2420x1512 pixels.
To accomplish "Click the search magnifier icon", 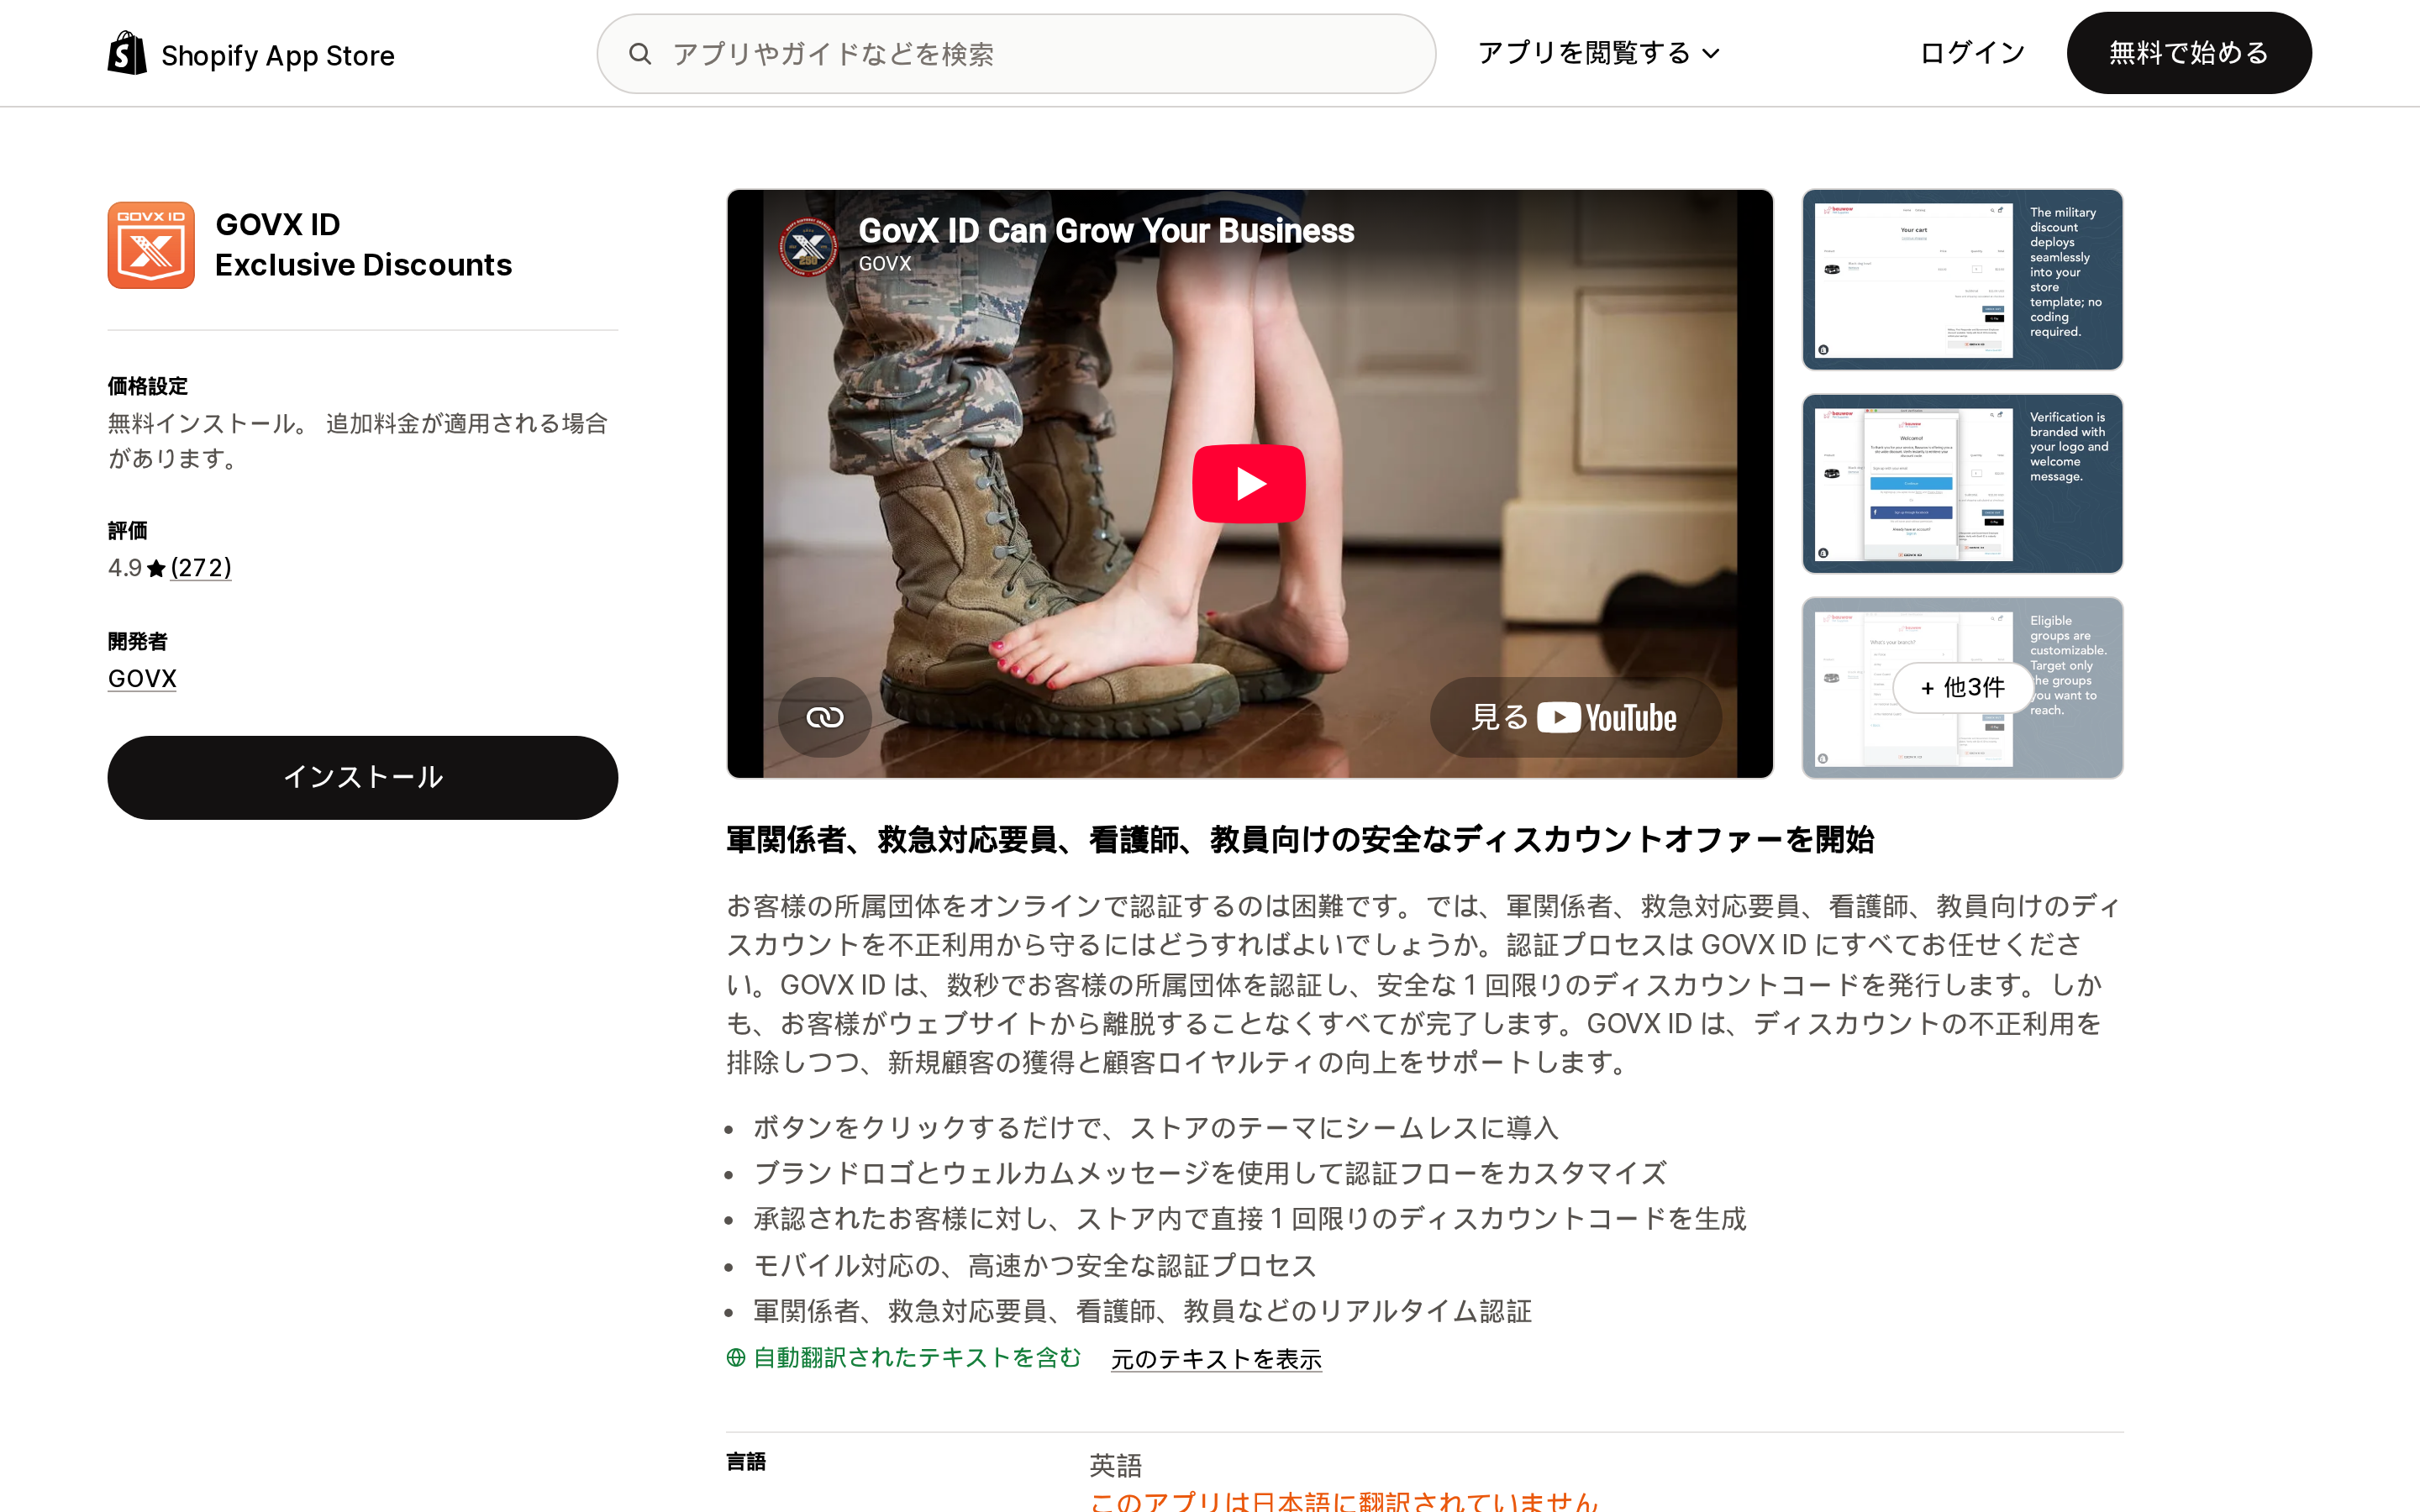I will click(640, 54).
